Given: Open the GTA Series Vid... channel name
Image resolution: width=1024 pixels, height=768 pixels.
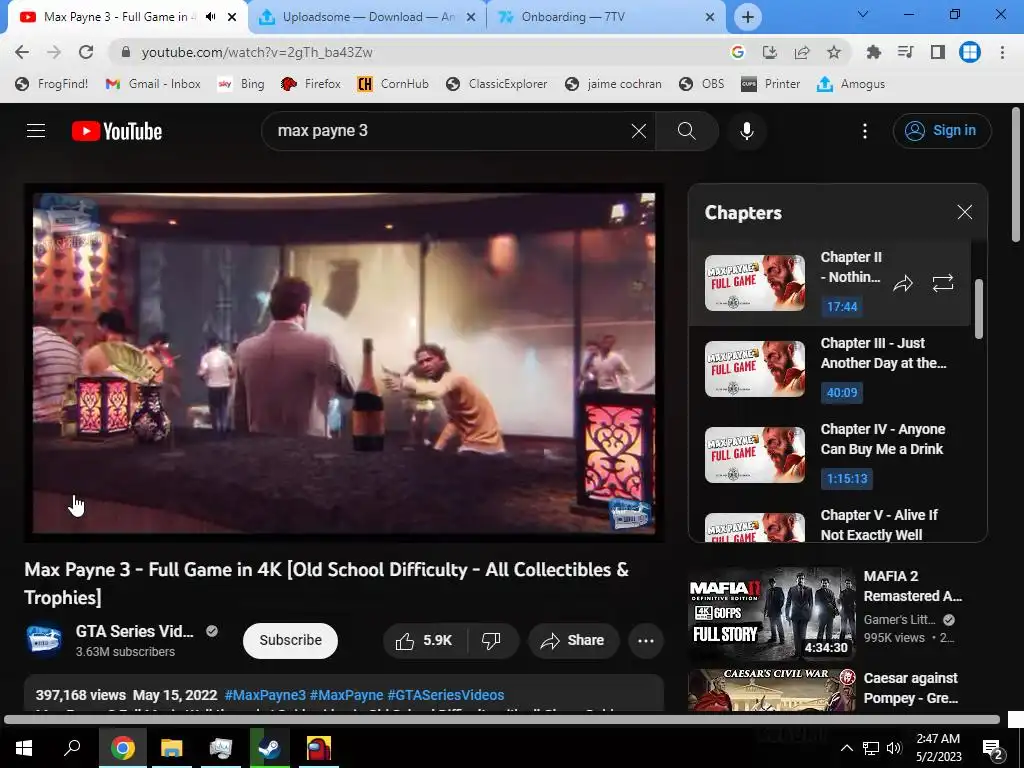Looking at the screenshot, I should [135, 632].
